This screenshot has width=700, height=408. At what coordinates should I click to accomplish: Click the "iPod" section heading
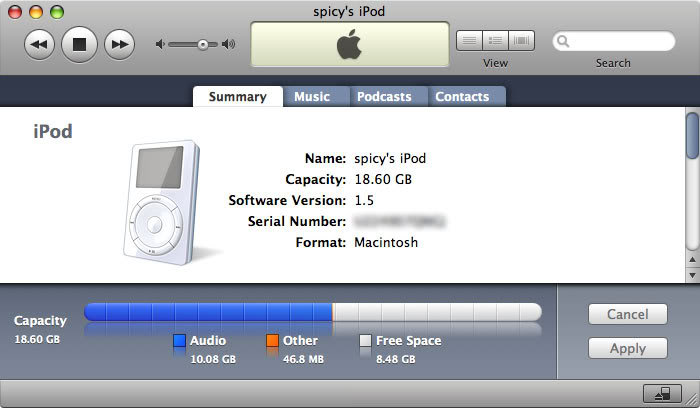pos(53,132)
